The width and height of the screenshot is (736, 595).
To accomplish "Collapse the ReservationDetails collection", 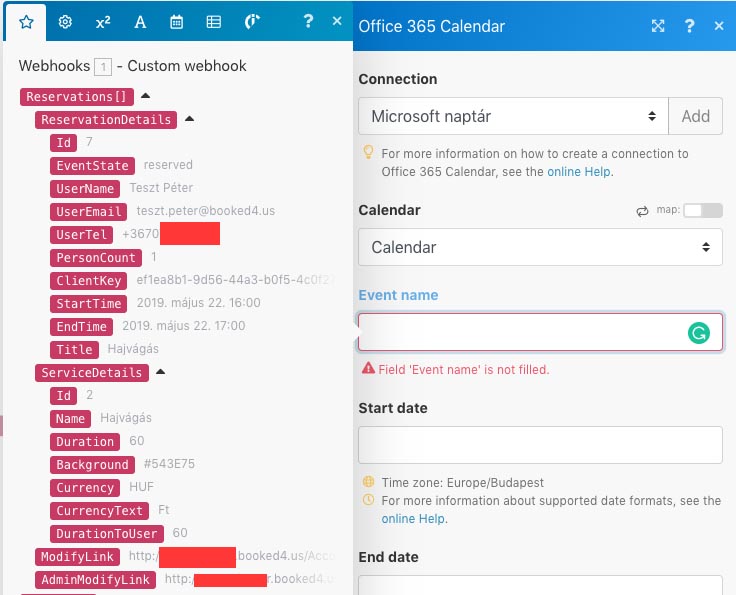I will point(189,119).
